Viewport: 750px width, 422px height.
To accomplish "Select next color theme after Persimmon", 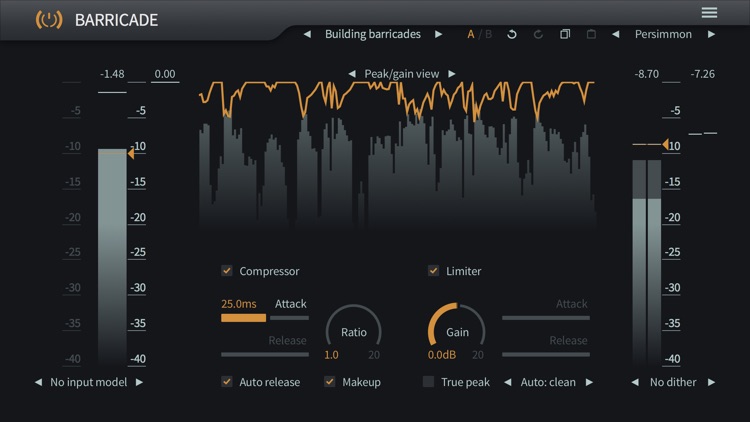I will pyautogui.click(x=712, y=34).
